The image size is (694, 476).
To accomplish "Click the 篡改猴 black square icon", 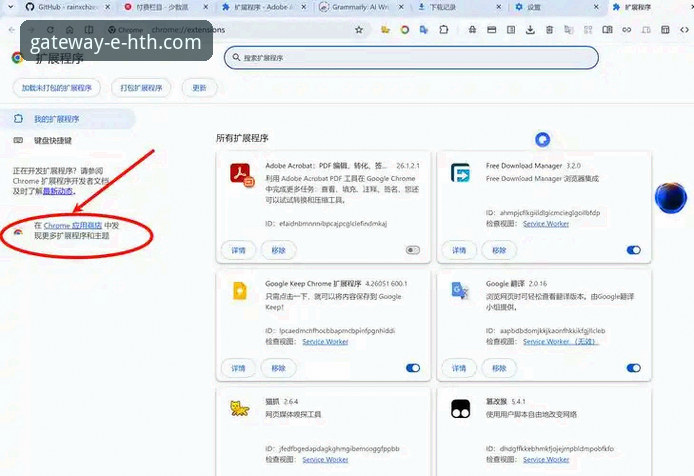I will (460, 408).
